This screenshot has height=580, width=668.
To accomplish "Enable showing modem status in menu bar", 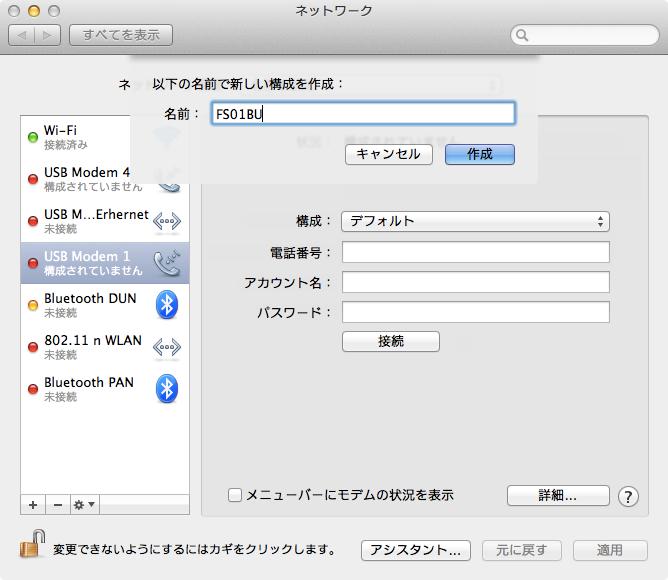I will pyautogui.click(x=235, y=495).
